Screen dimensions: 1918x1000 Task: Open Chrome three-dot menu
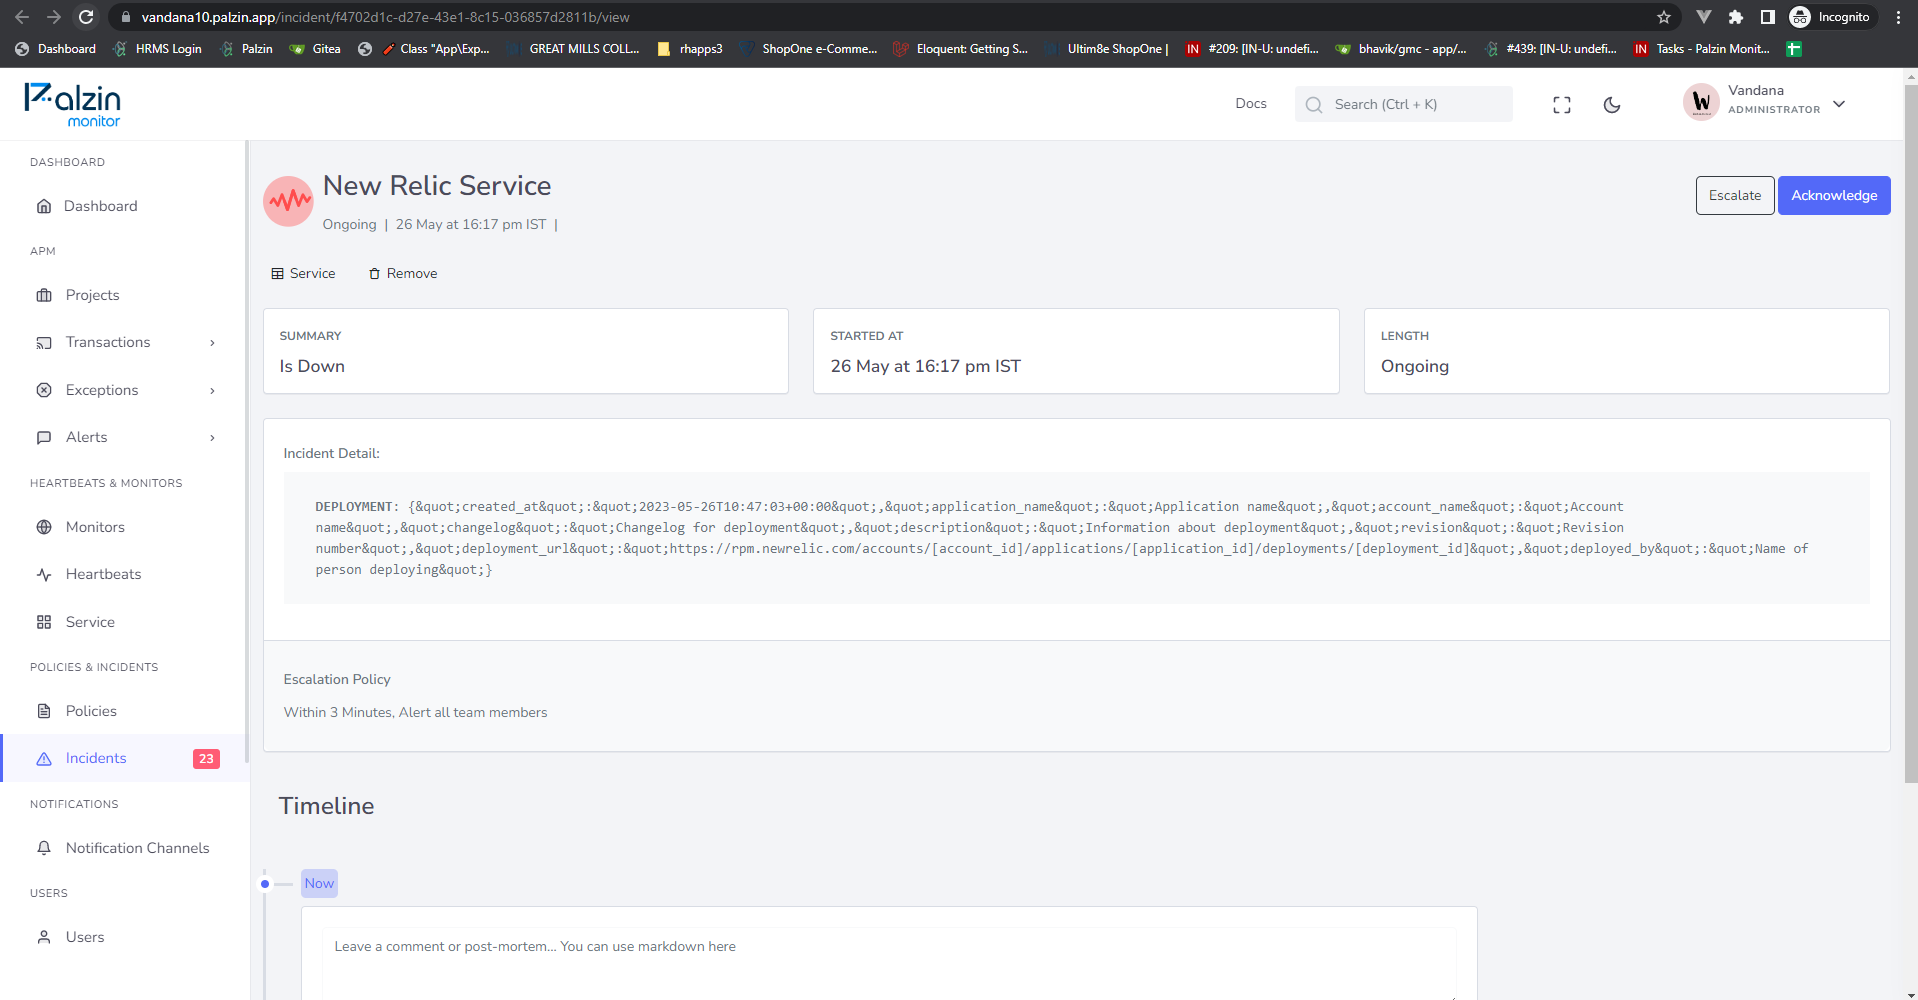click(x=1898, y=17)
